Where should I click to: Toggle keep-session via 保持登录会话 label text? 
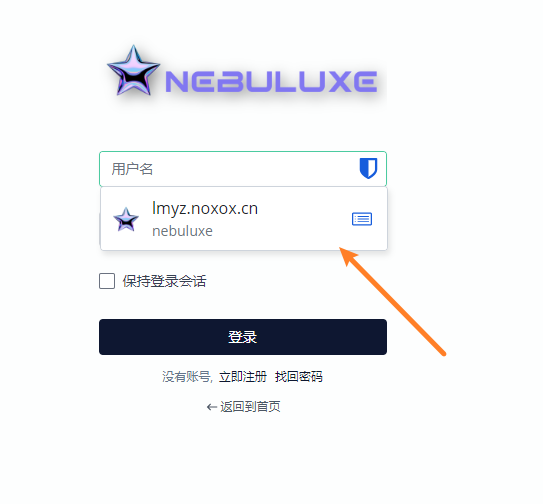point(164,281)
